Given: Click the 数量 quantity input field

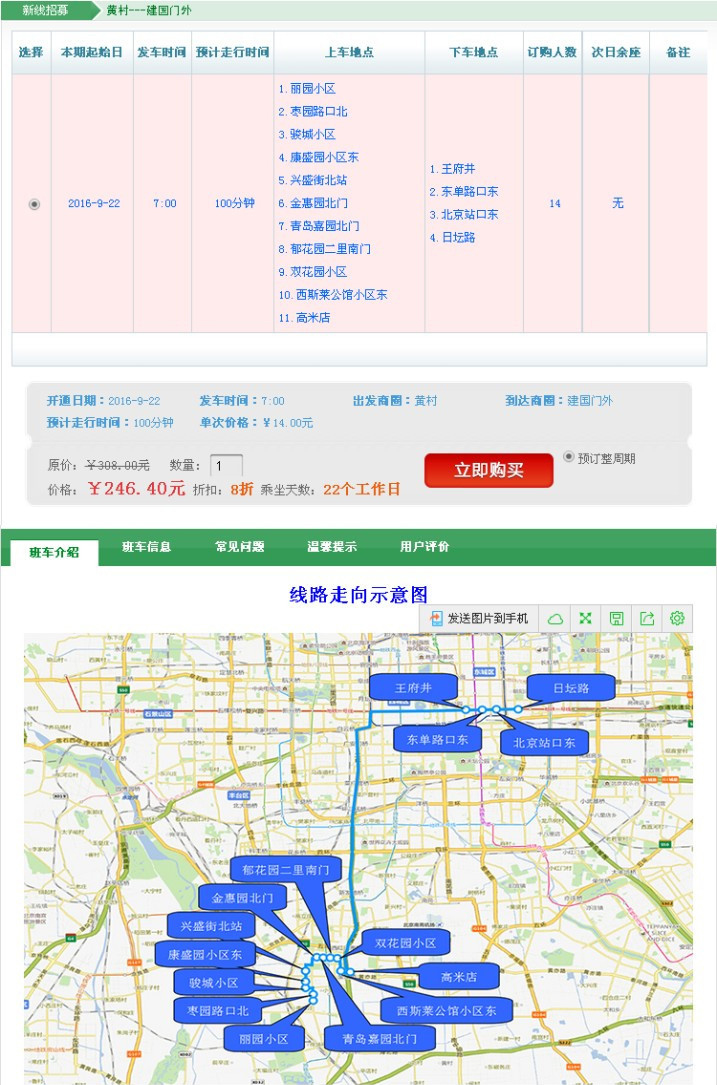Looking at the screenshot, I should click(226, 465).
